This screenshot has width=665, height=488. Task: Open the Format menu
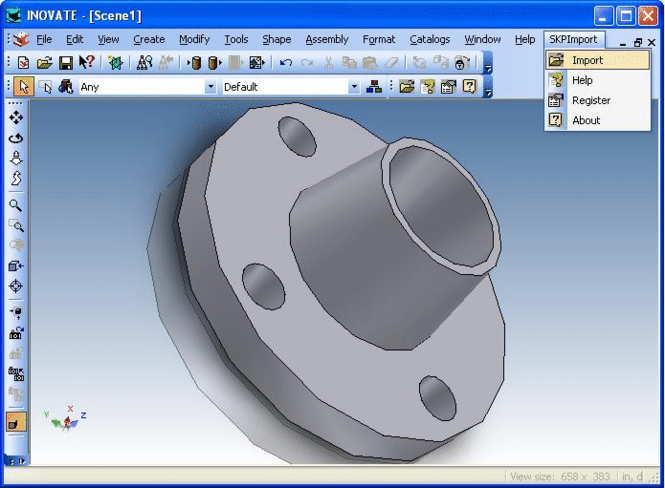tap(379, 39)
